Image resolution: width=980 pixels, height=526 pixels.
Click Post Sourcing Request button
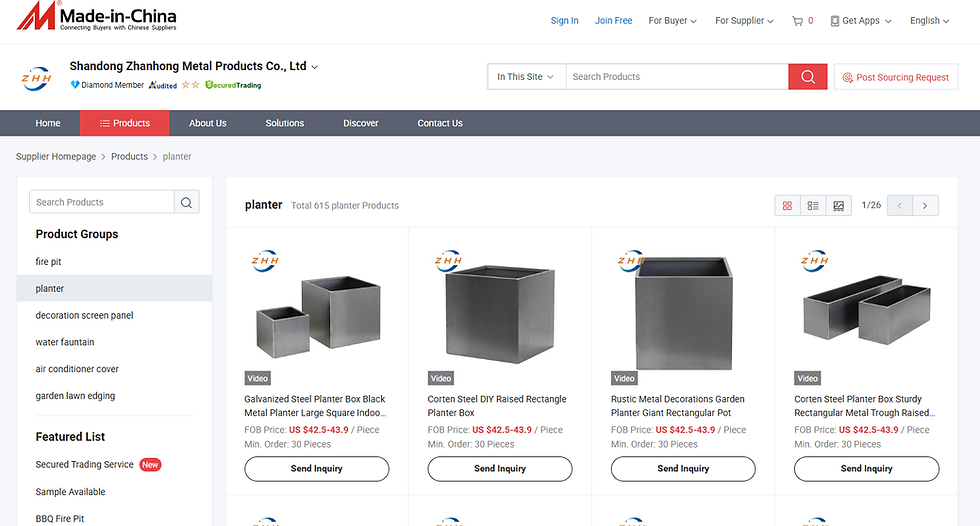click(x=895, y=77)
